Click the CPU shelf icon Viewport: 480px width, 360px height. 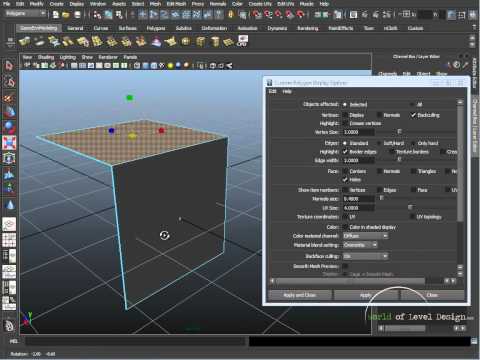click(243, 41)
